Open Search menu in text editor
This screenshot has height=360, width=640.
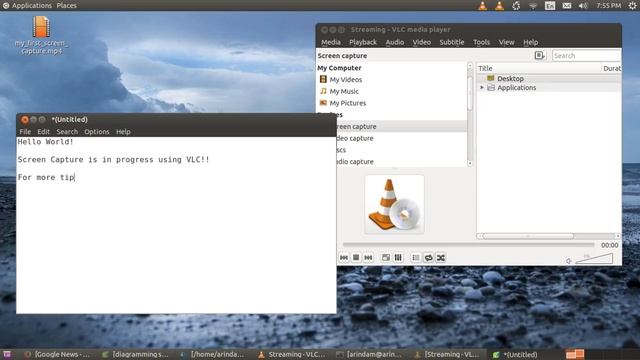(67, 131)
